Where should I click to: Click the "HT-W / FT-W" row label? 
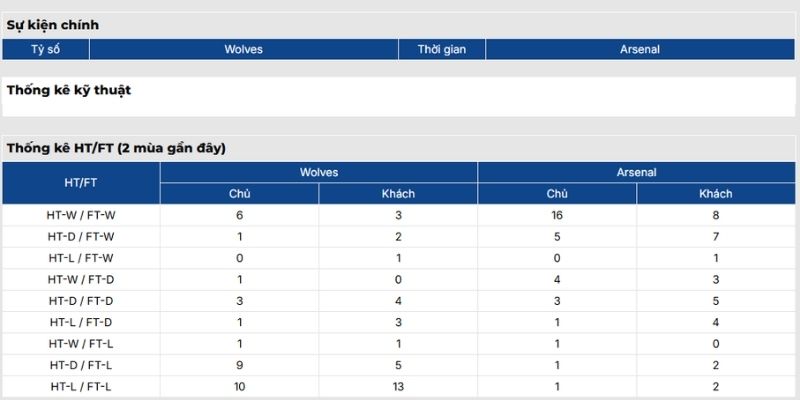(x=80, y=215)
